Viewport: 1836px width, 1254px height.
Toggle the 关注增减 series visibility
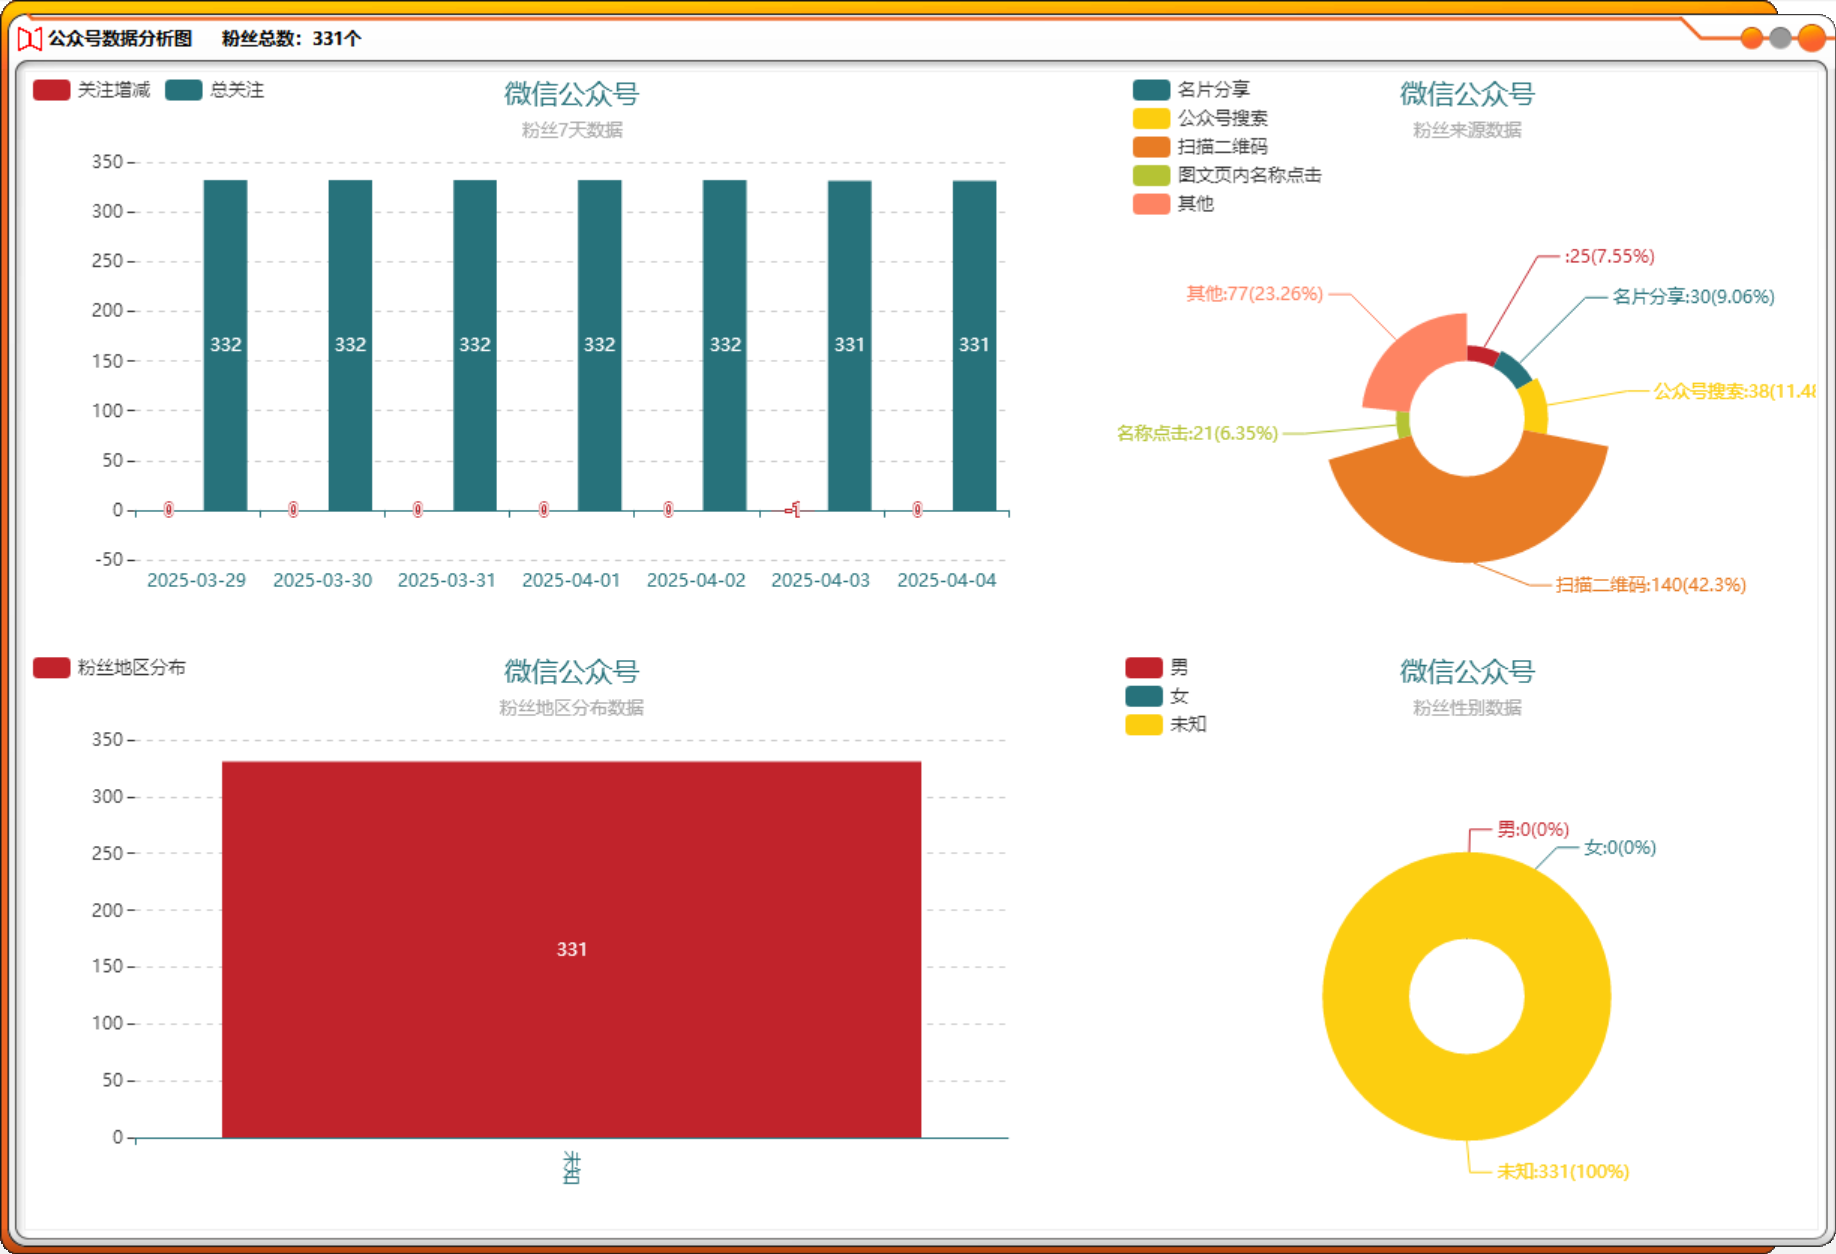[x=50, y=90]
